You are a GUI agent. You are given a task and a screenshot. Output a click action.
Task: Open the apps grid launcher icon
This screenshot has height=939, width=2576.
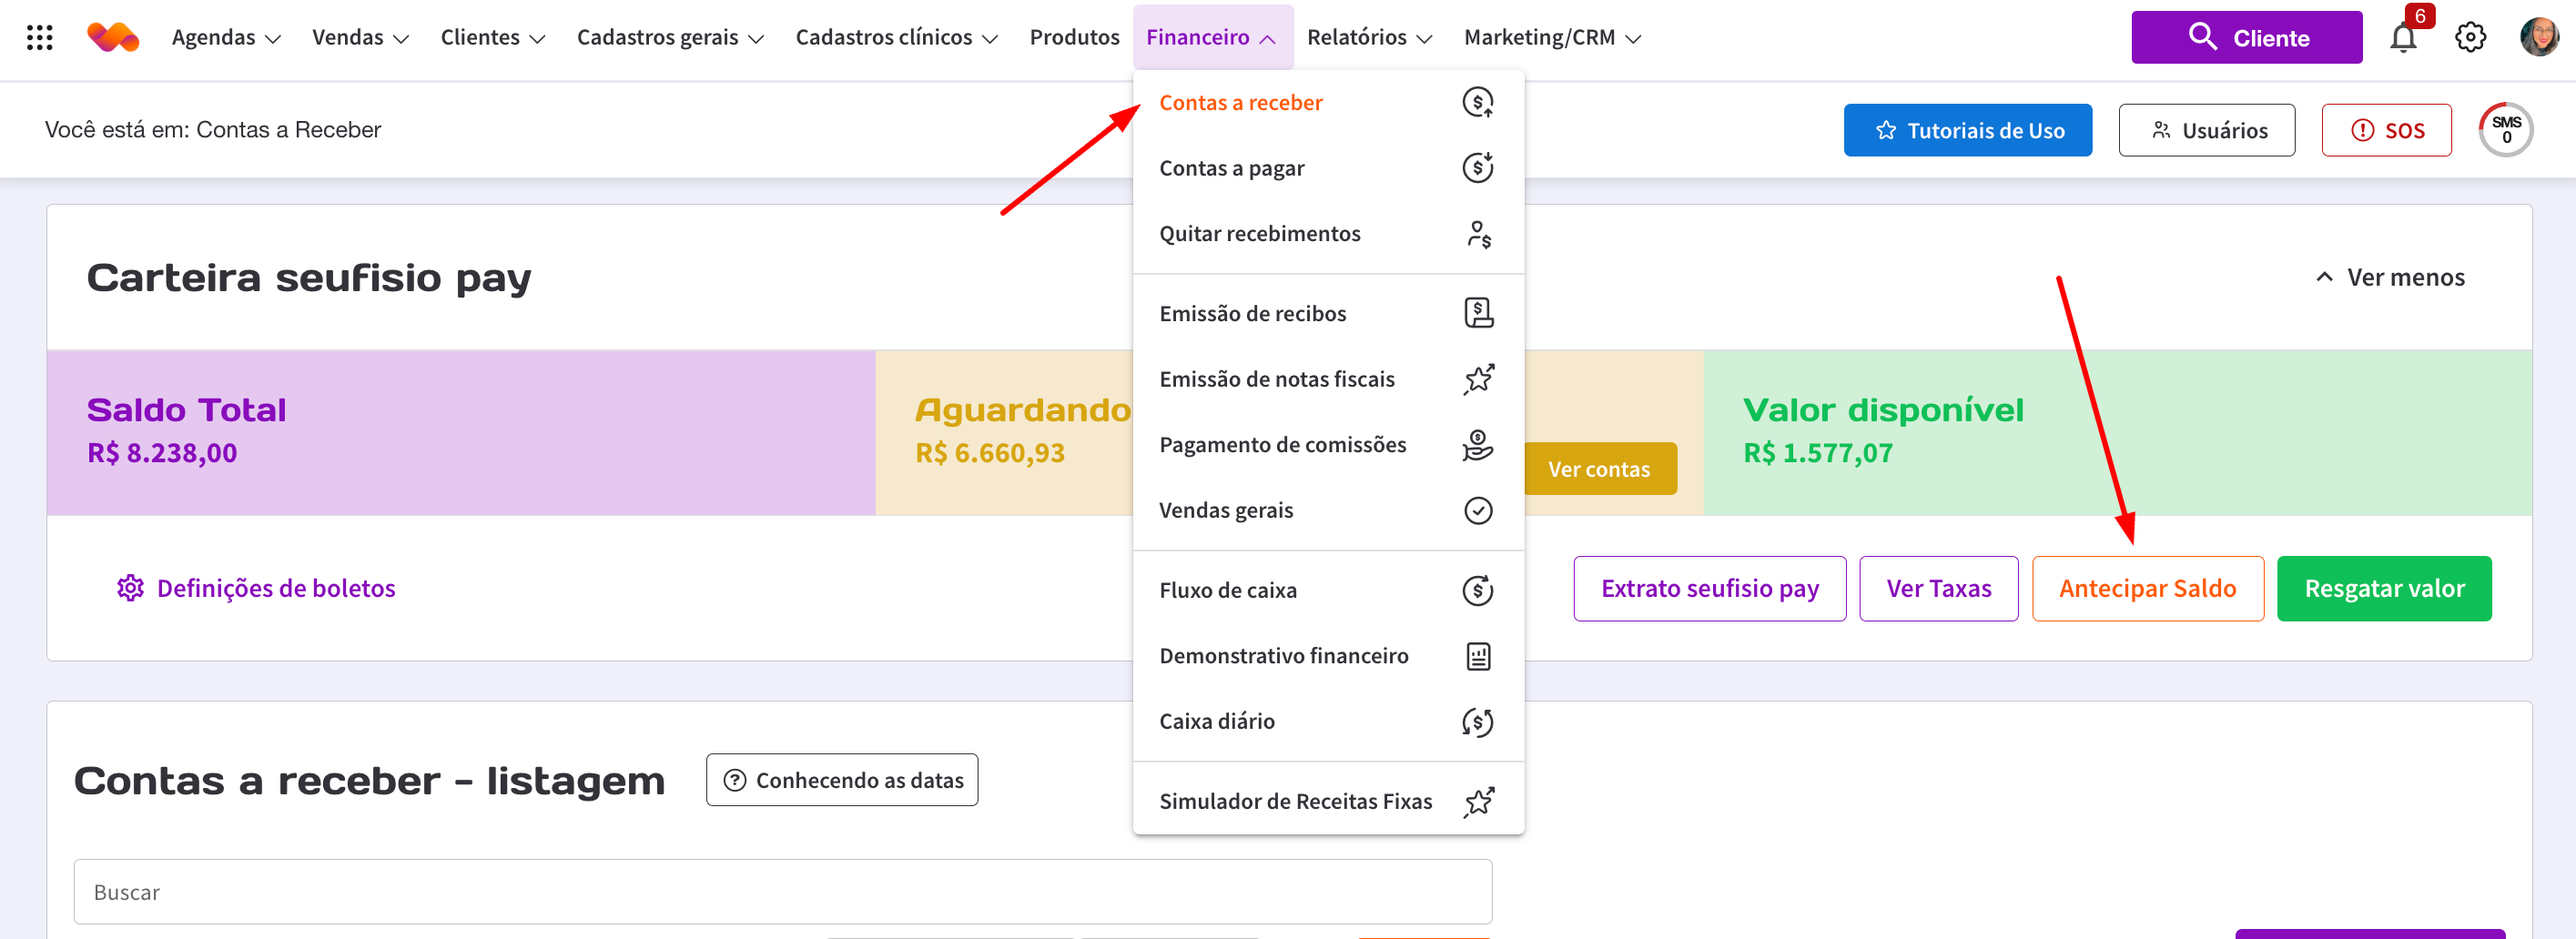(39, 38)
